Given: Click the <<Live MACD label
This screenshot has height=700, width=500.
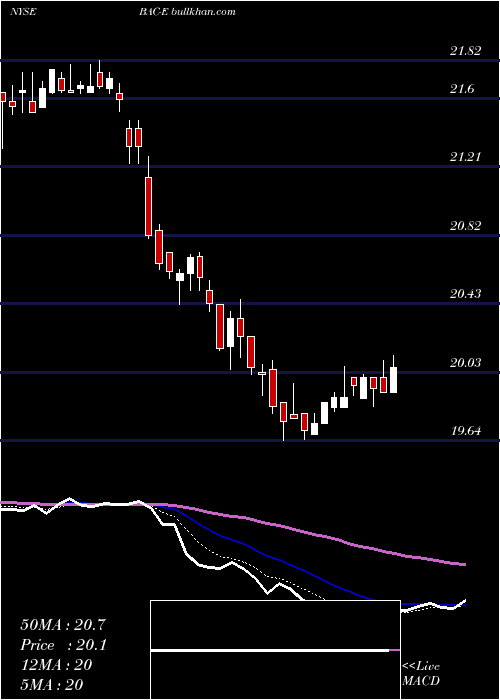Looking at the screenshot, I should point(421,674).
